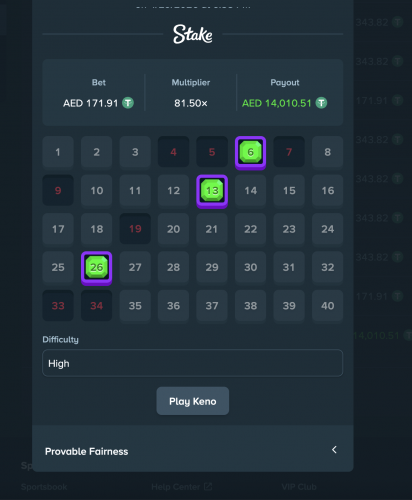Toggle keno tile number 31
The height and width of the screenshot is (500, 412).
[x=289, y=267]
